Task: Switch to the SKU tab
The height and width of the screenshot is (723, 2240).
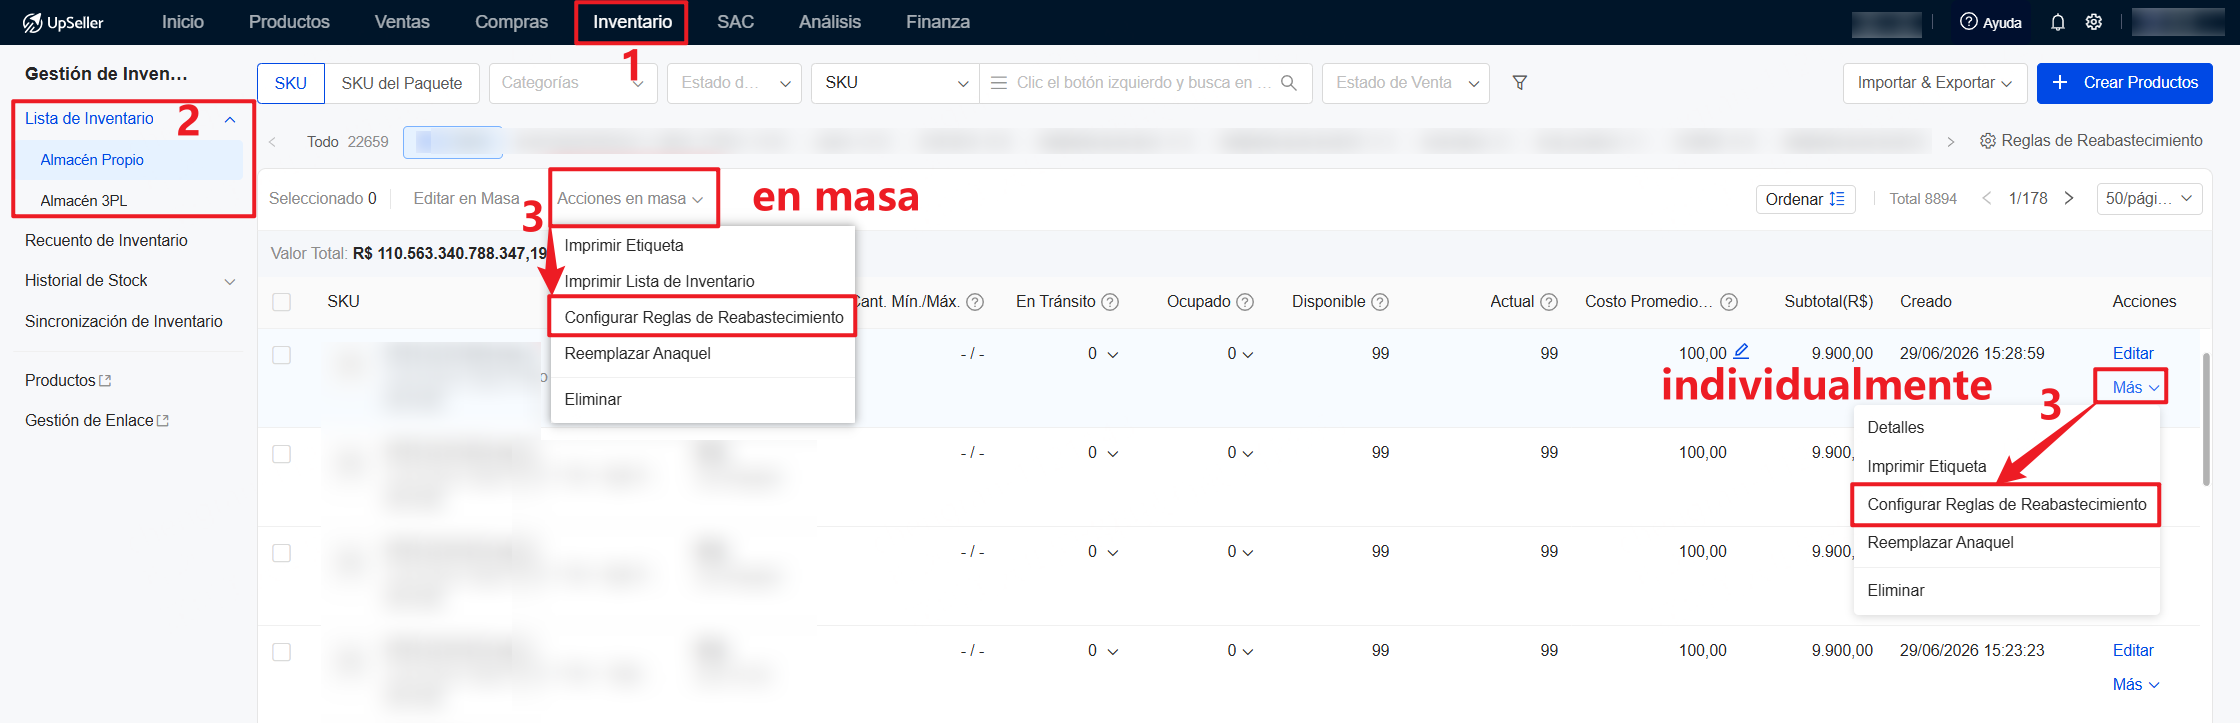Action: pos(291,83)
